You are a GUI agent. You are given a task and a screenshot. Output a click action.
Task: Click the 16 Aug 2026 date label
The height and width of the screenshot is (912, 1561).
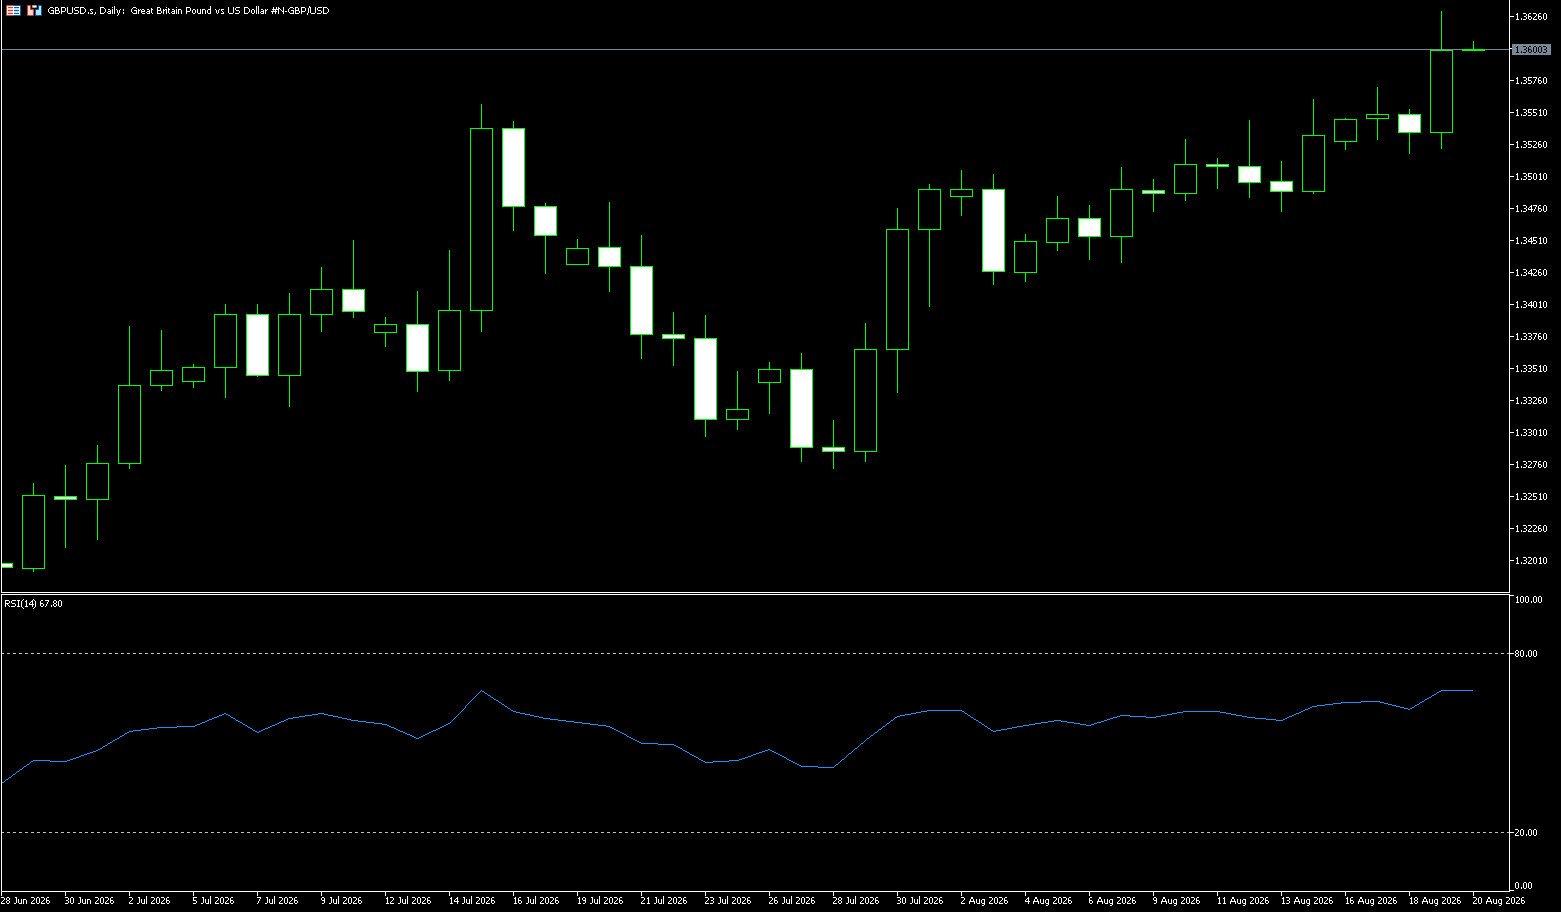[x=1371, y=901]
